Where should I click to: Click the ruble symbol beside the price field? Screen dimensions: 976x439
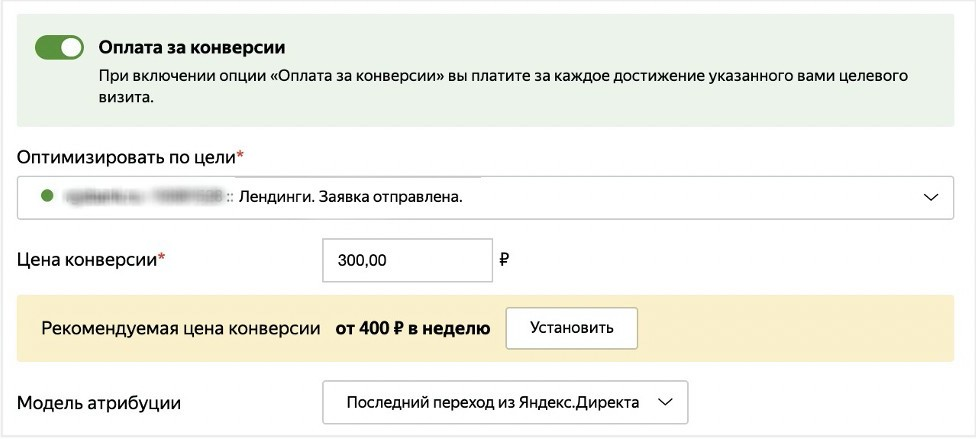[504, 260]
